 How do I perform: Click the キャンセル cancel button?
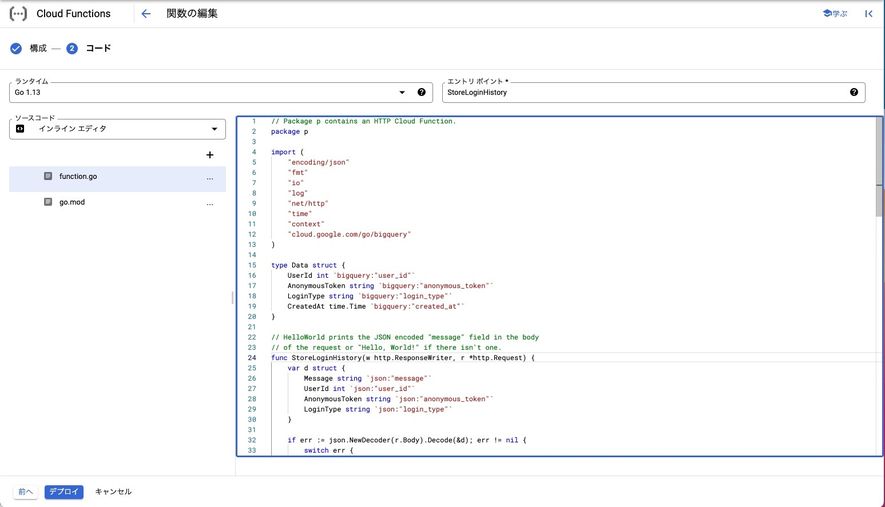point(113,492)
